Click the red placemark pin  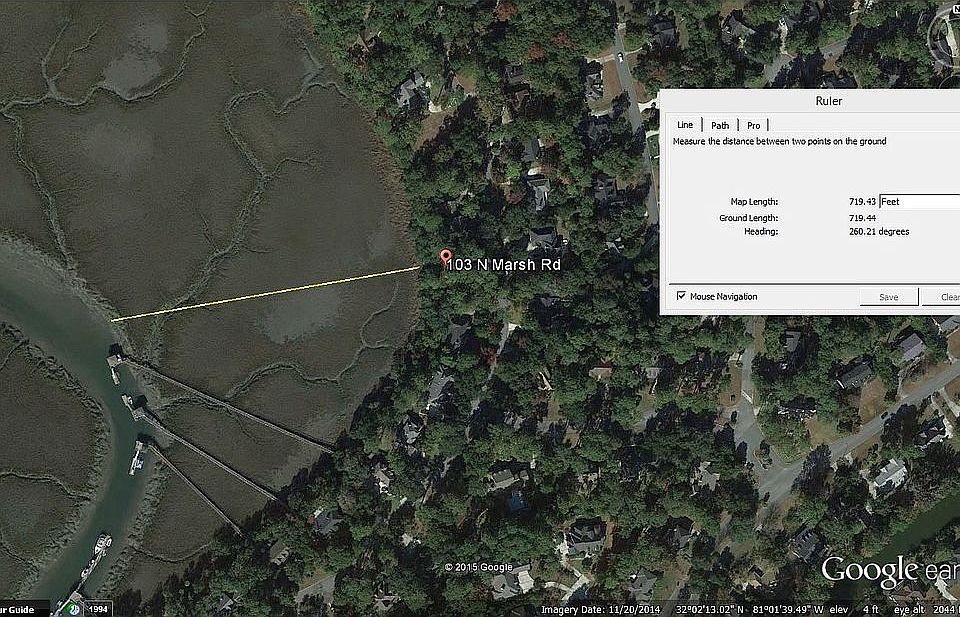[446, 258]
